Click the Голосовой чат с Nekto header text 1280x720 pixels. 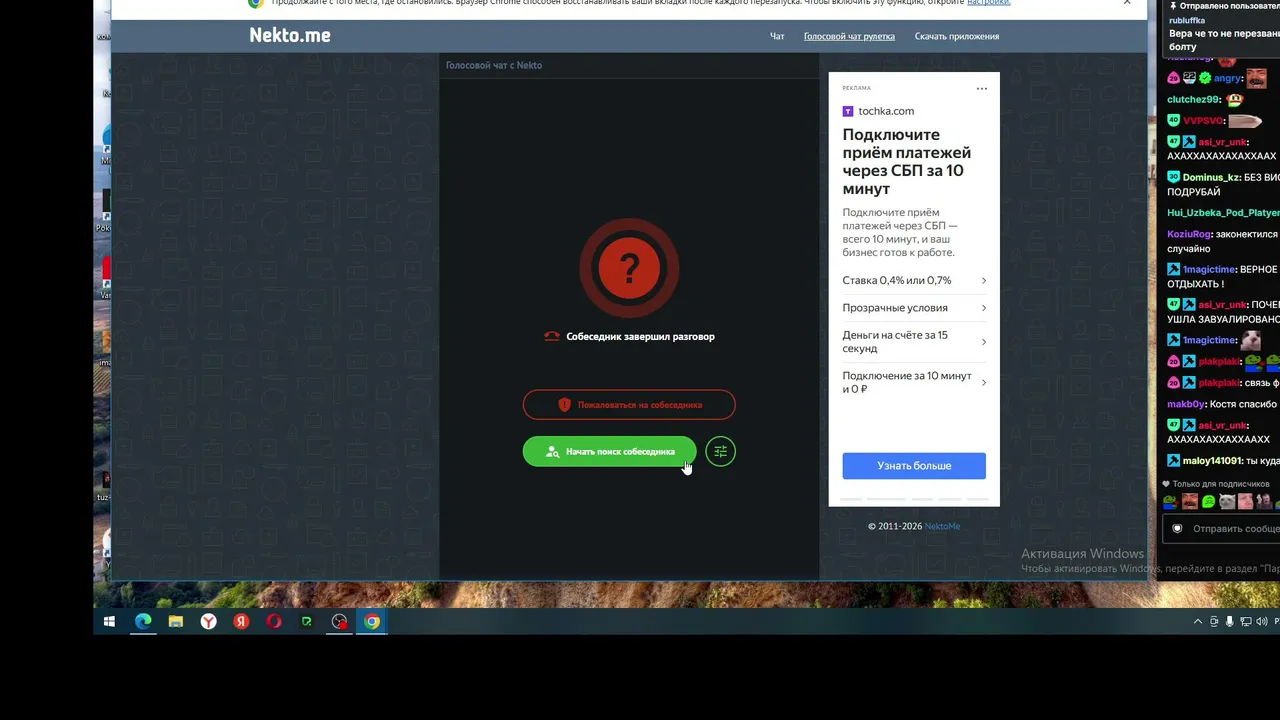[x=494, y=65]
